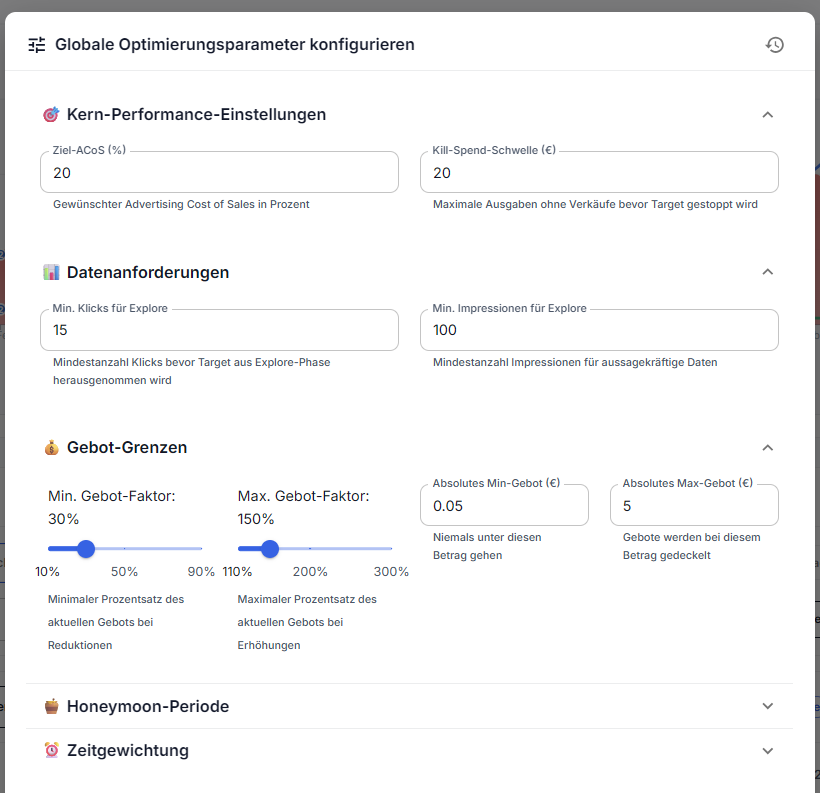820x793 pixels.
Task: Select the money bag icon beside Gebot-Grenzen
Action: [50, 447]
